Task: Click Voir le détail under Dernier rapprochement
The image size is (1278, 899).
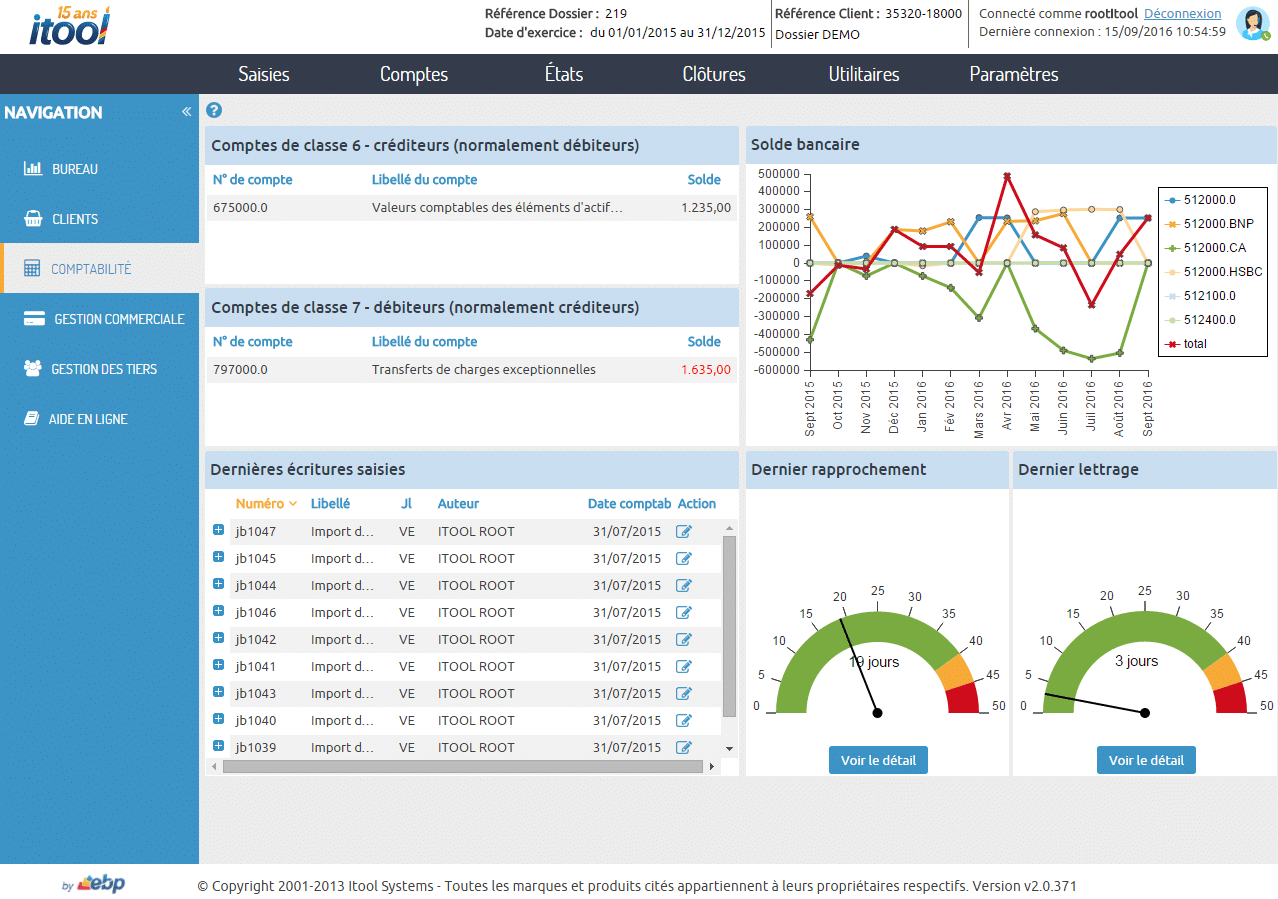Action: tap(877, 759)
